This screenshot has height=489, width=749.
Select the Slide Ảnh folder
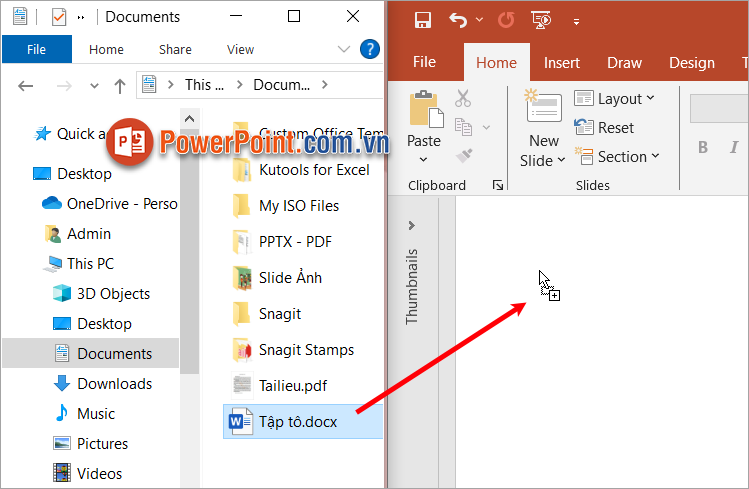click(x=277, y=278)
